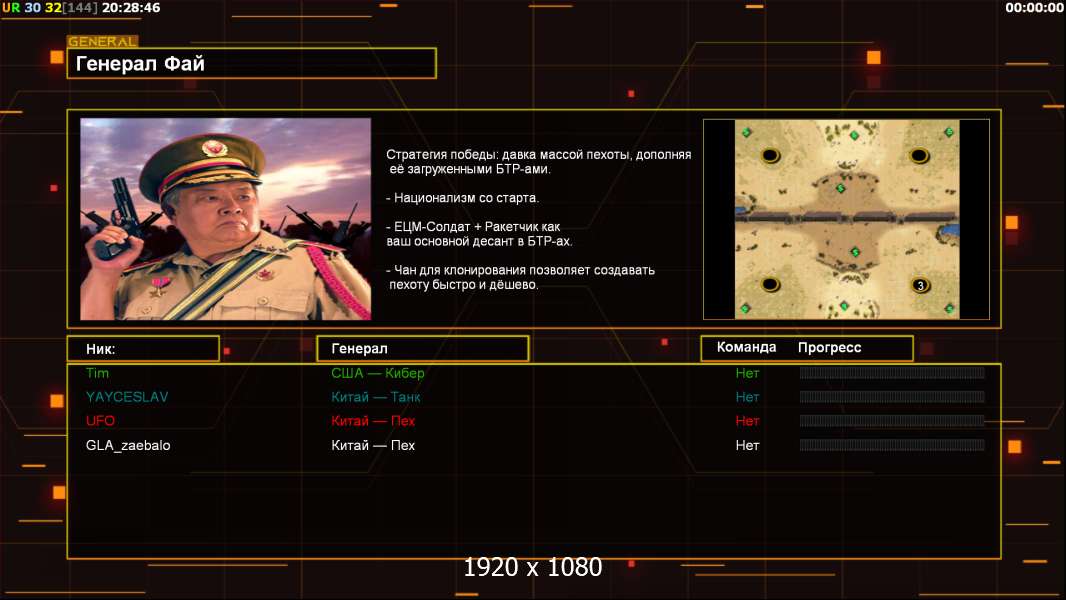Click the Национализм со старта tip line
This screenshot has height=600, width=1066.
pyautogui.click(x=462, y=198)
